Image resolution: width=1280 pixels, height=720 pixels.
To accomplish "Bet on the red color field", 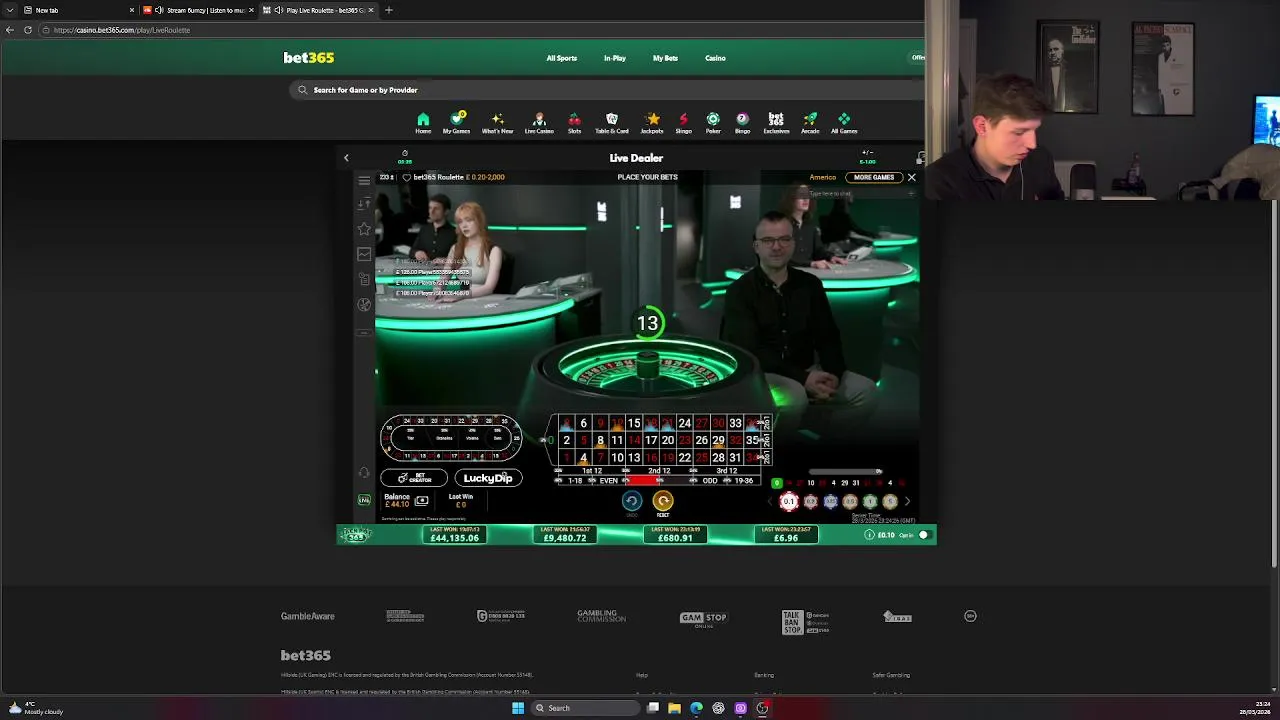I will point(643,481).
